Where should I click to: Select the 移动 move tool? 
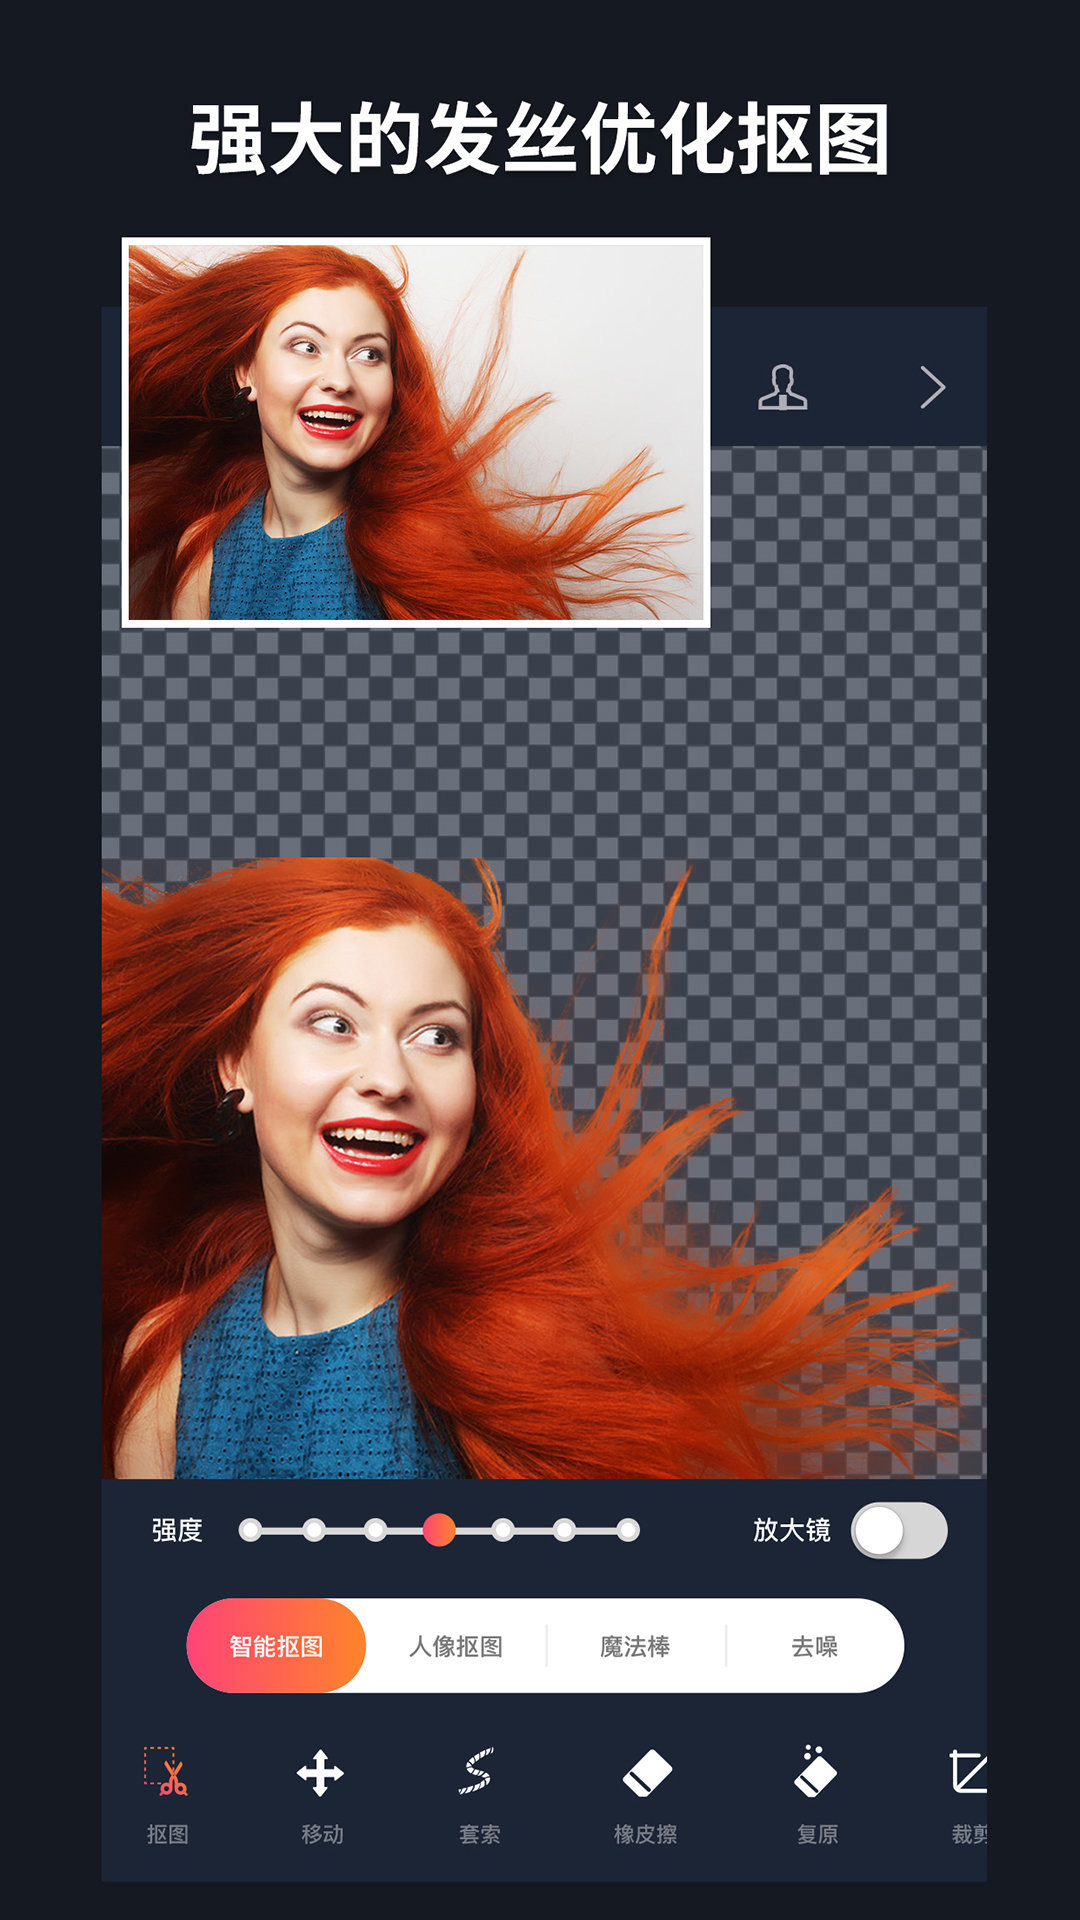tap(321, 1792)
